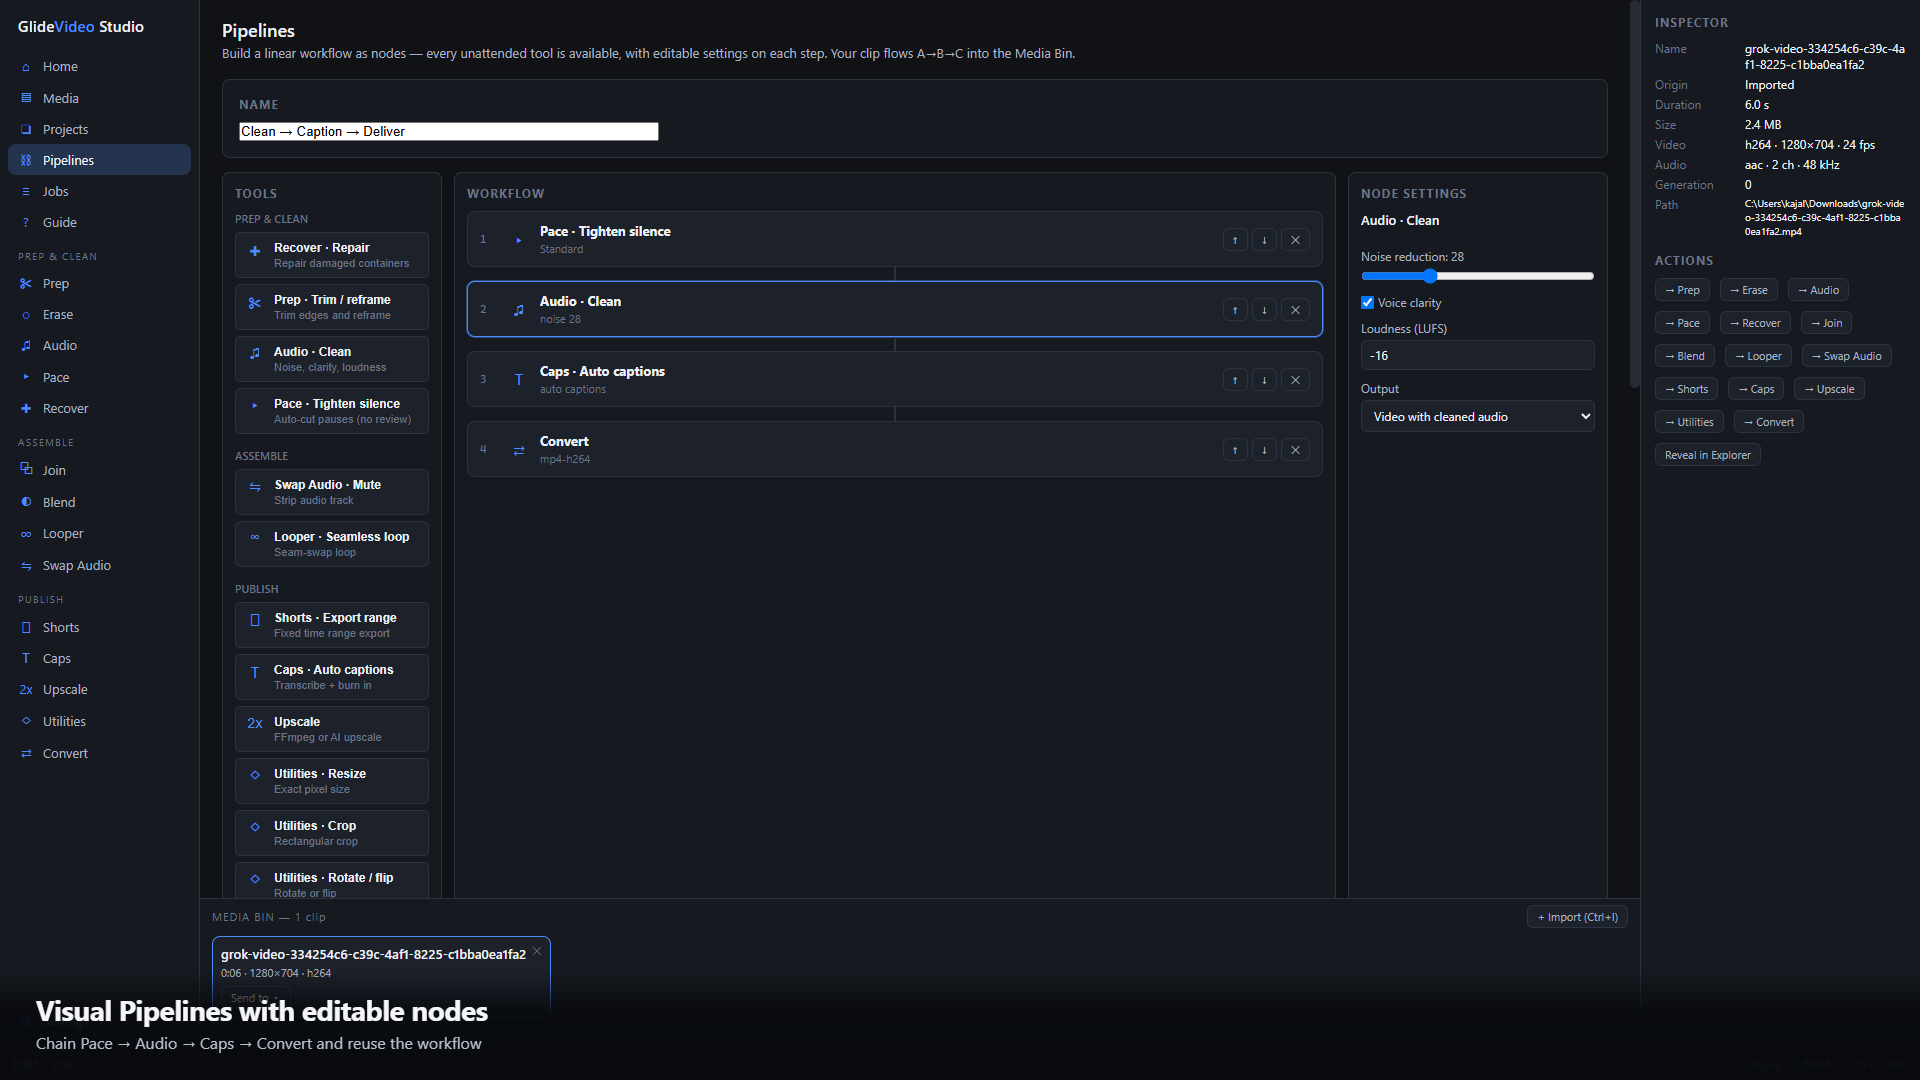Screen dimensions: 1920x1080
Task: Click Import (Ctrl+I) button
Action: click(1577, 917)
